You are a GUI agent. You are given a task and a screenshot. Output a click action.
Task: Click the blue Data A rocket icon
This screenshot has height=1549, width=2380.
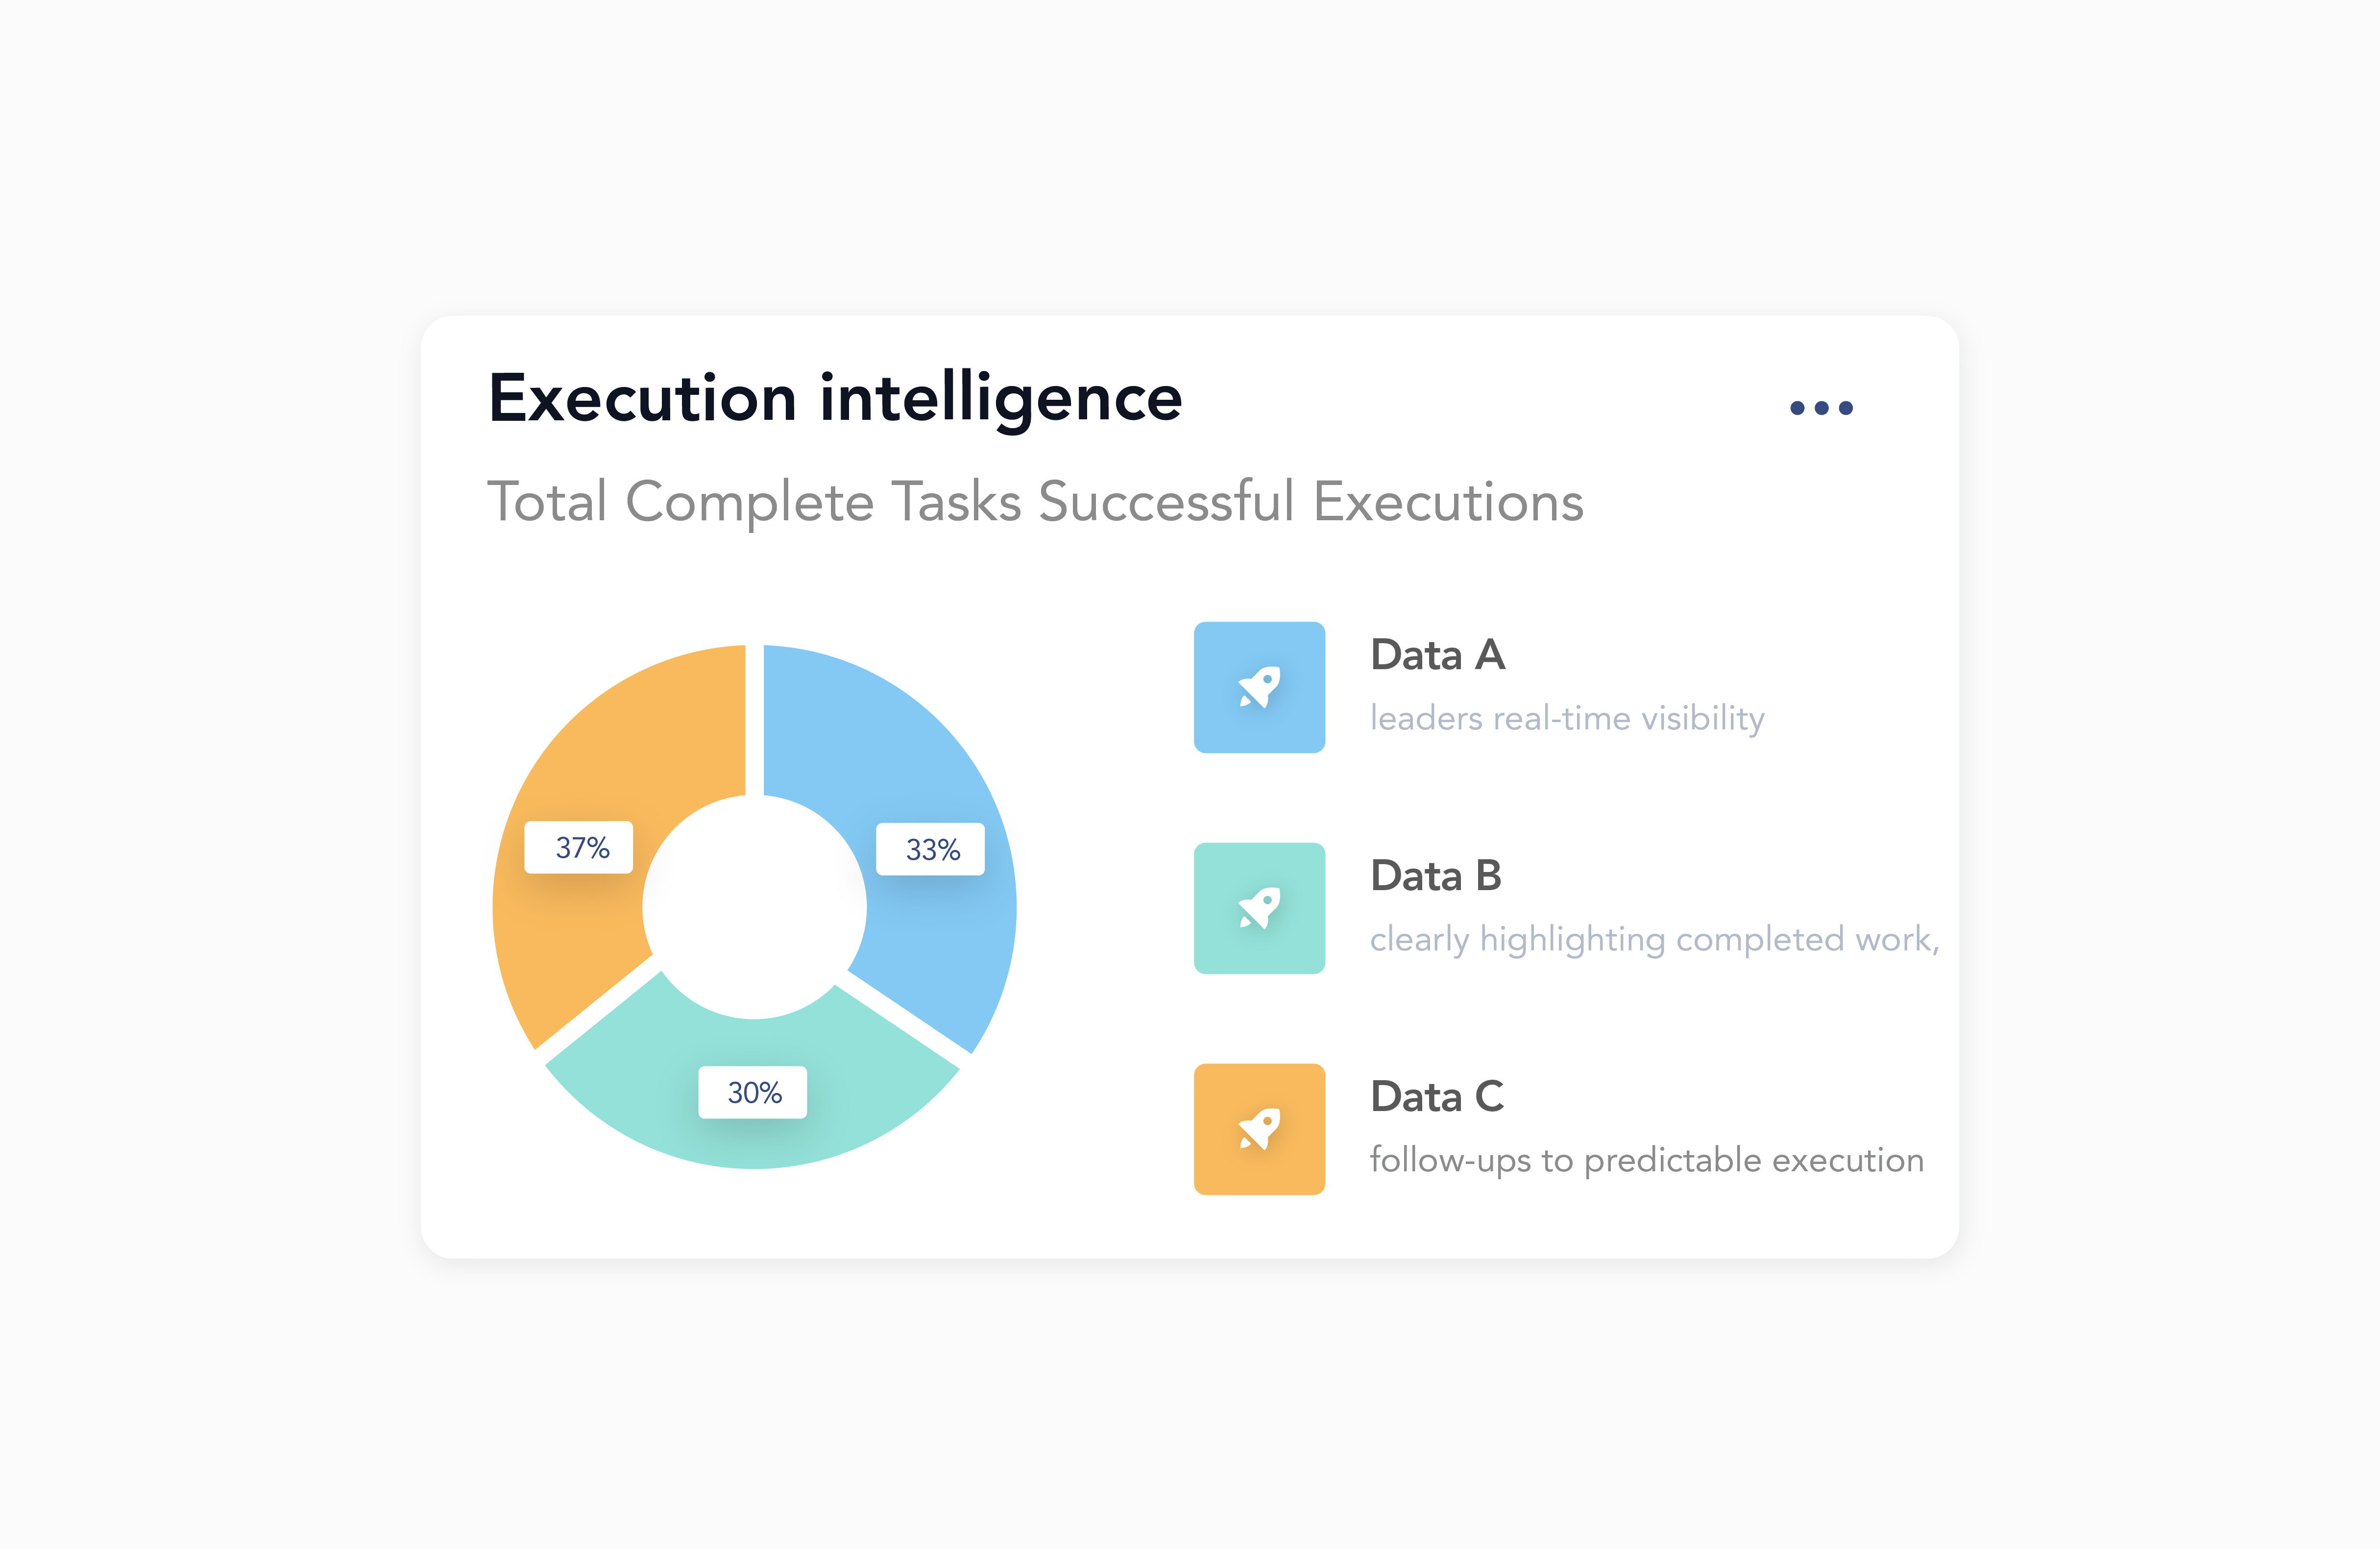(1259, 687)
